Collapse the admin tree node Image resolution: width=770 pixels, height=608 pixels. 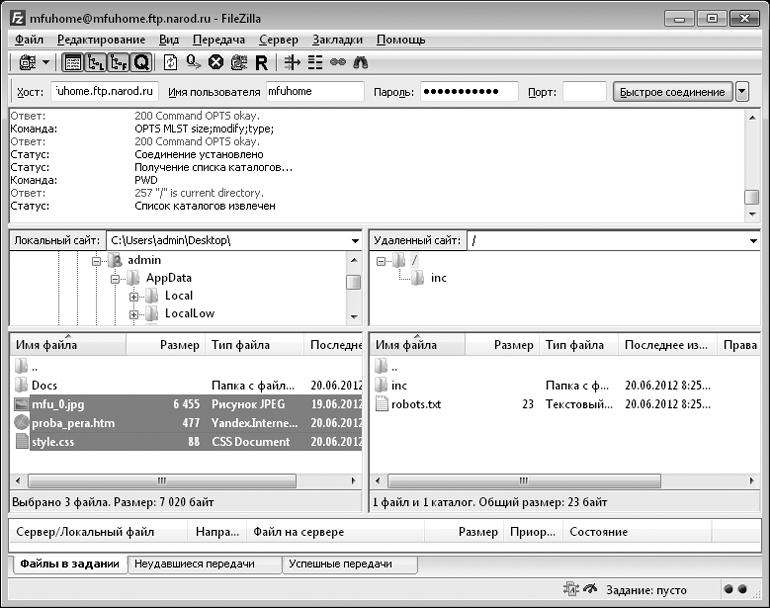pos(96,261)
